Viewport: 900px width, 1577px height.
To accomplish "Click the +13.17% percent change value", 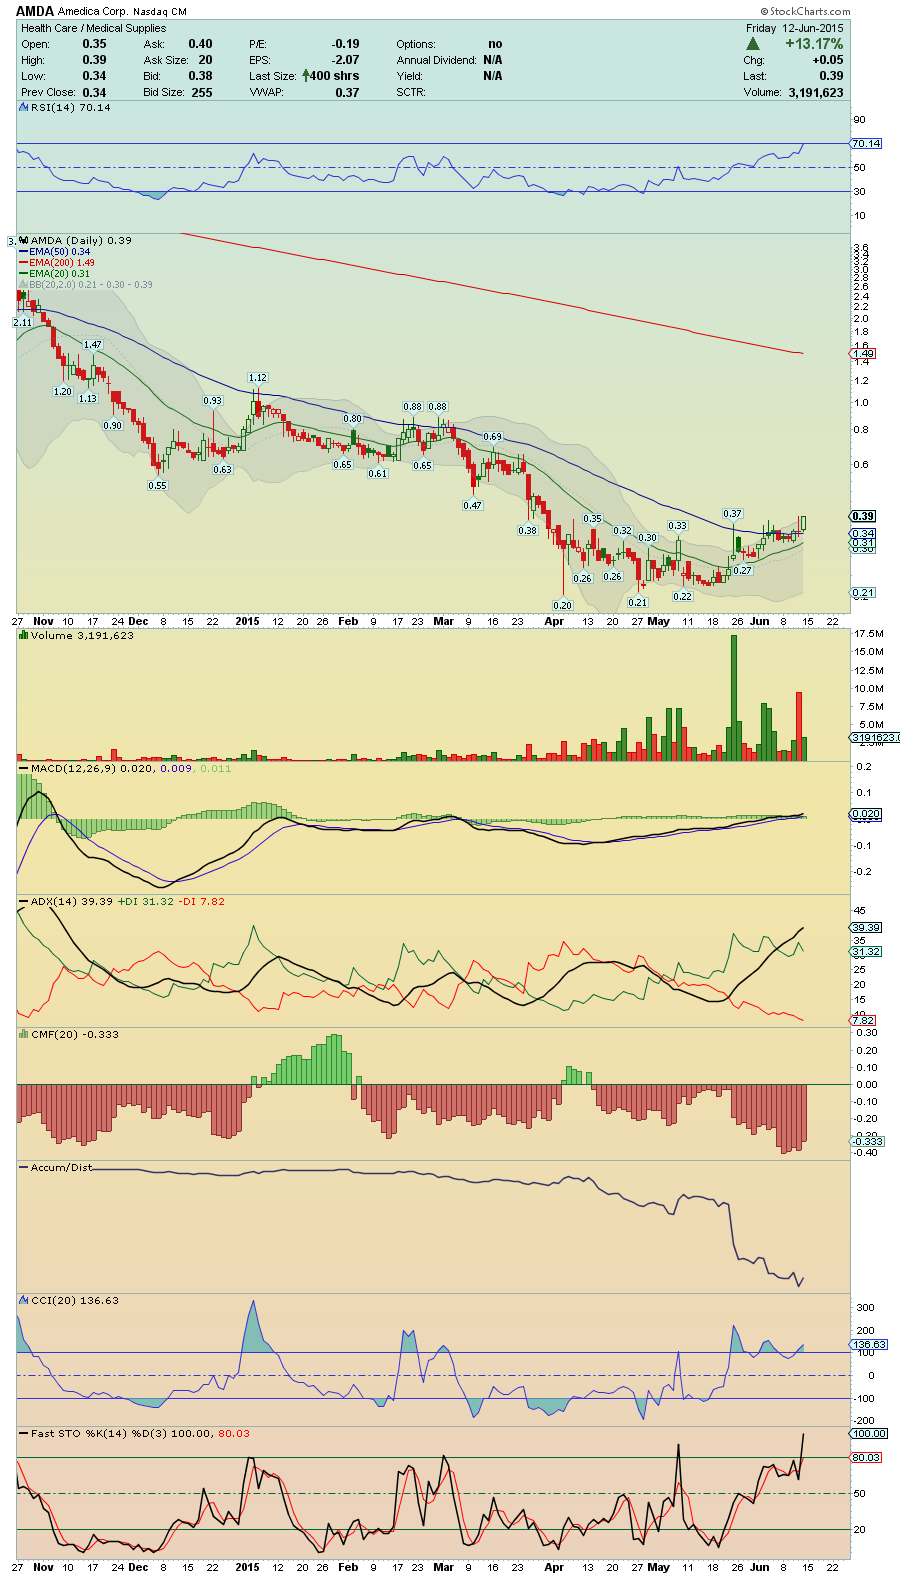I will coord(814,44).
